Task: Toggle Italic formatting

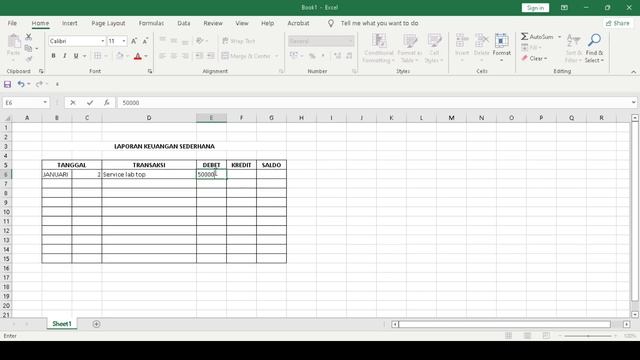Action: [x=64, y=56]
